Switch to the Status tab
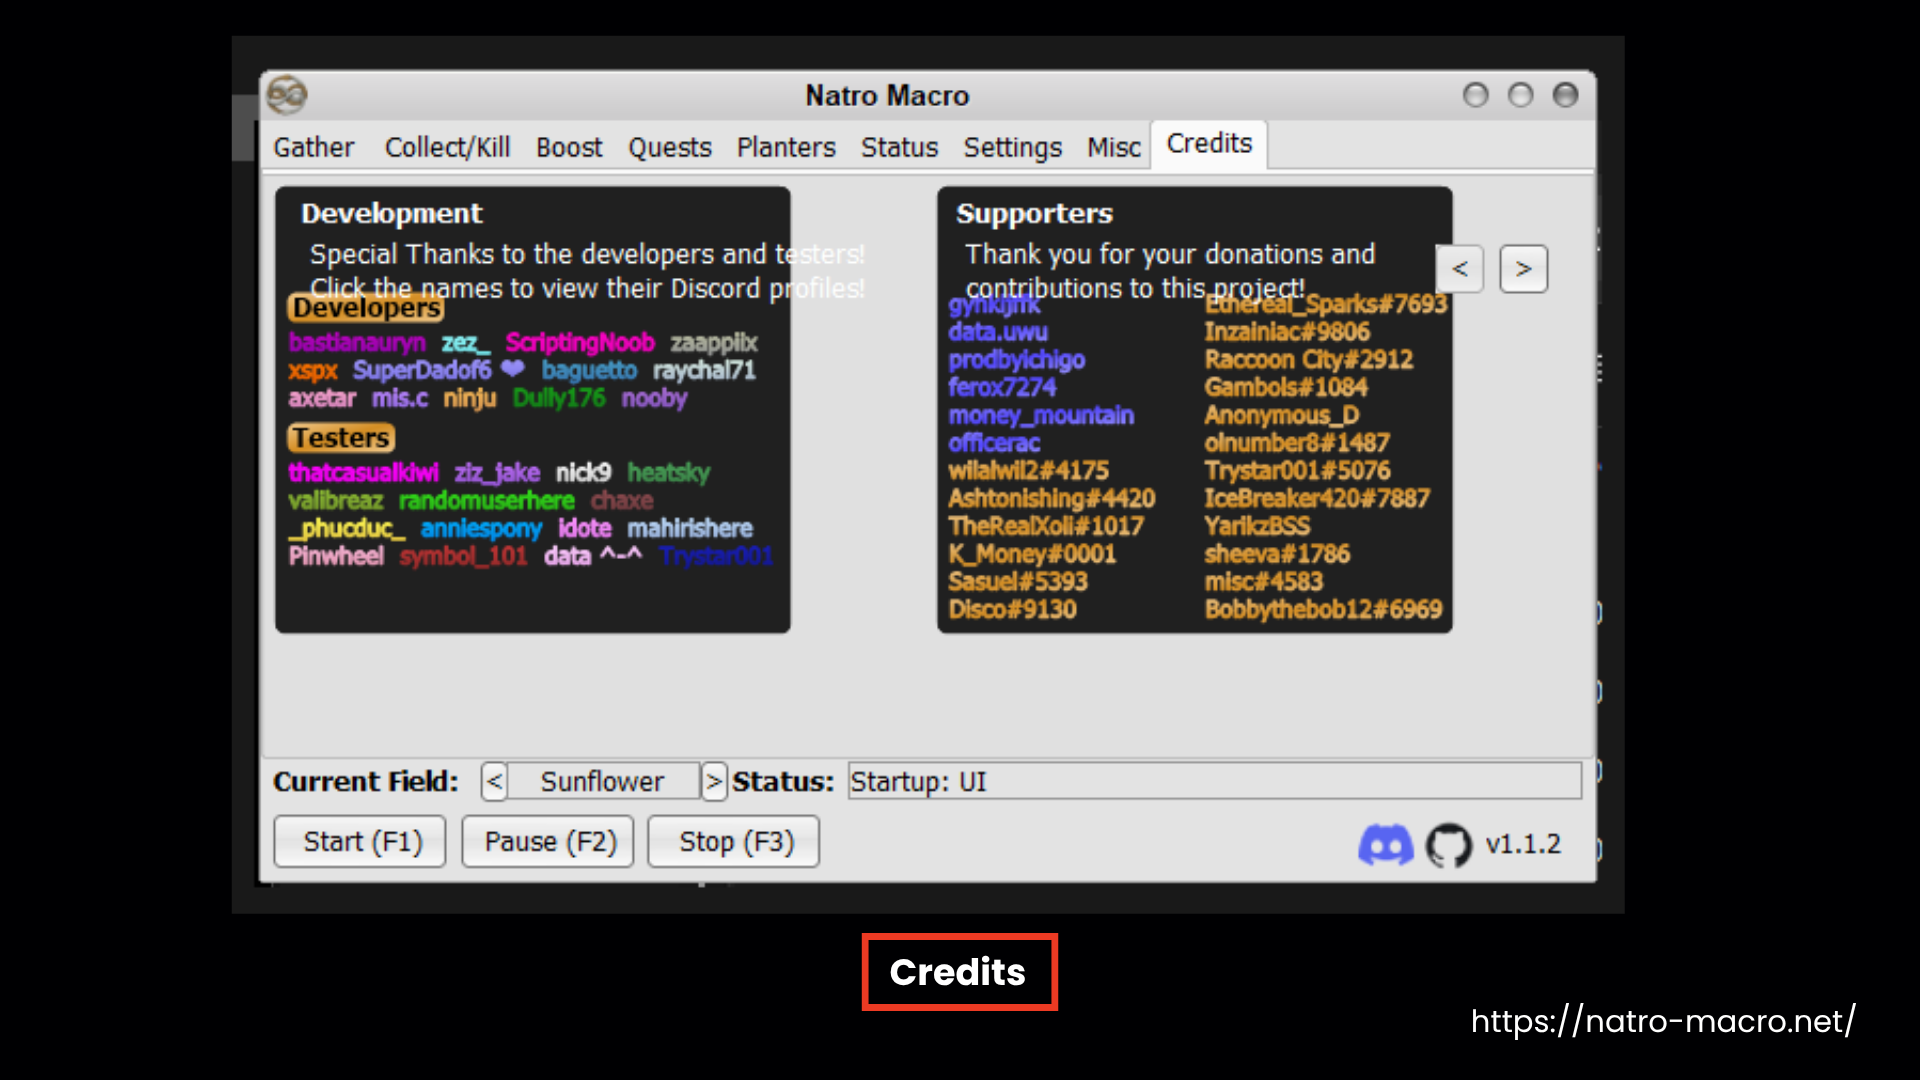The width and height of the screenshot is (1920, 1080). pyautogui.click(x=899, y=147)
